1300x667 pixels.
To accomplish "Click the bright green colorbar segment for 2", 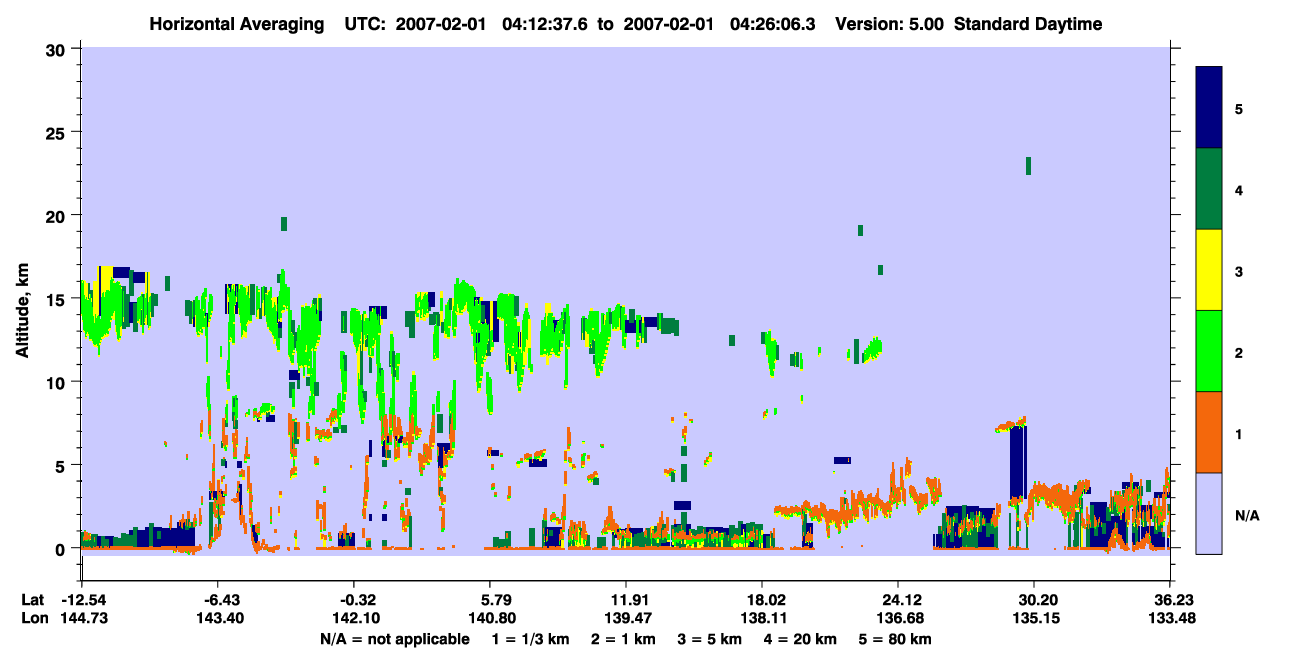I will tap(1209, 351).
